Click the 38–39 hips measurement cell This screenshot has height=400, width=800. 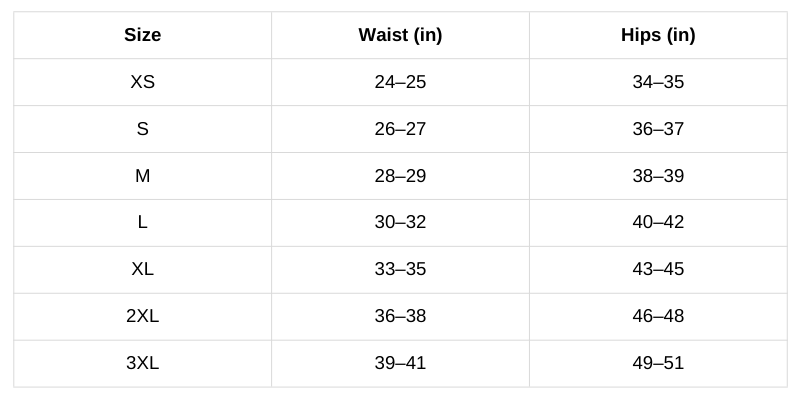click(x=658, y=176)
